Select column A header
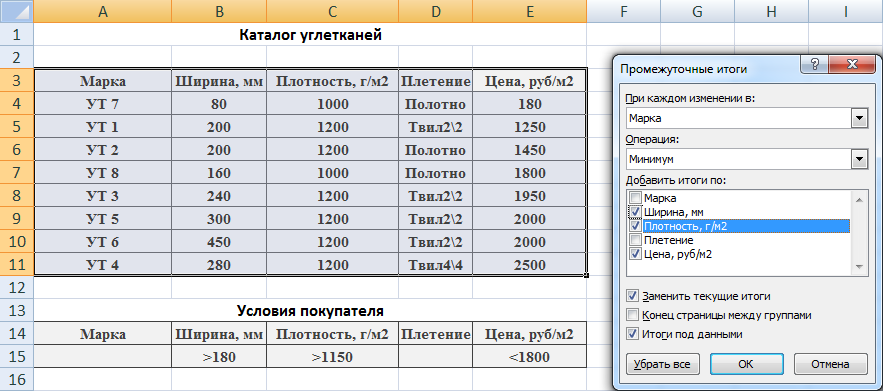The width and height of the screenshot is (883, 391). pos(102,11)
